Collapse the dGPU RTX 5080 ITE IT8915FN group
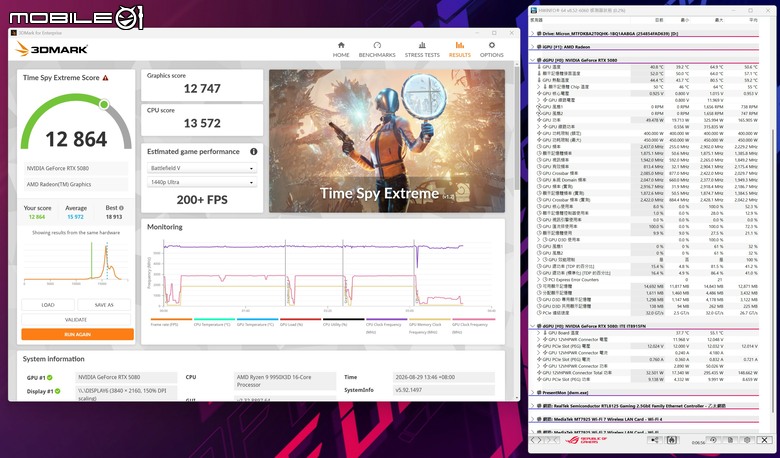The height and width of the screenshot is (458, 780). click(x=533, y=326)
